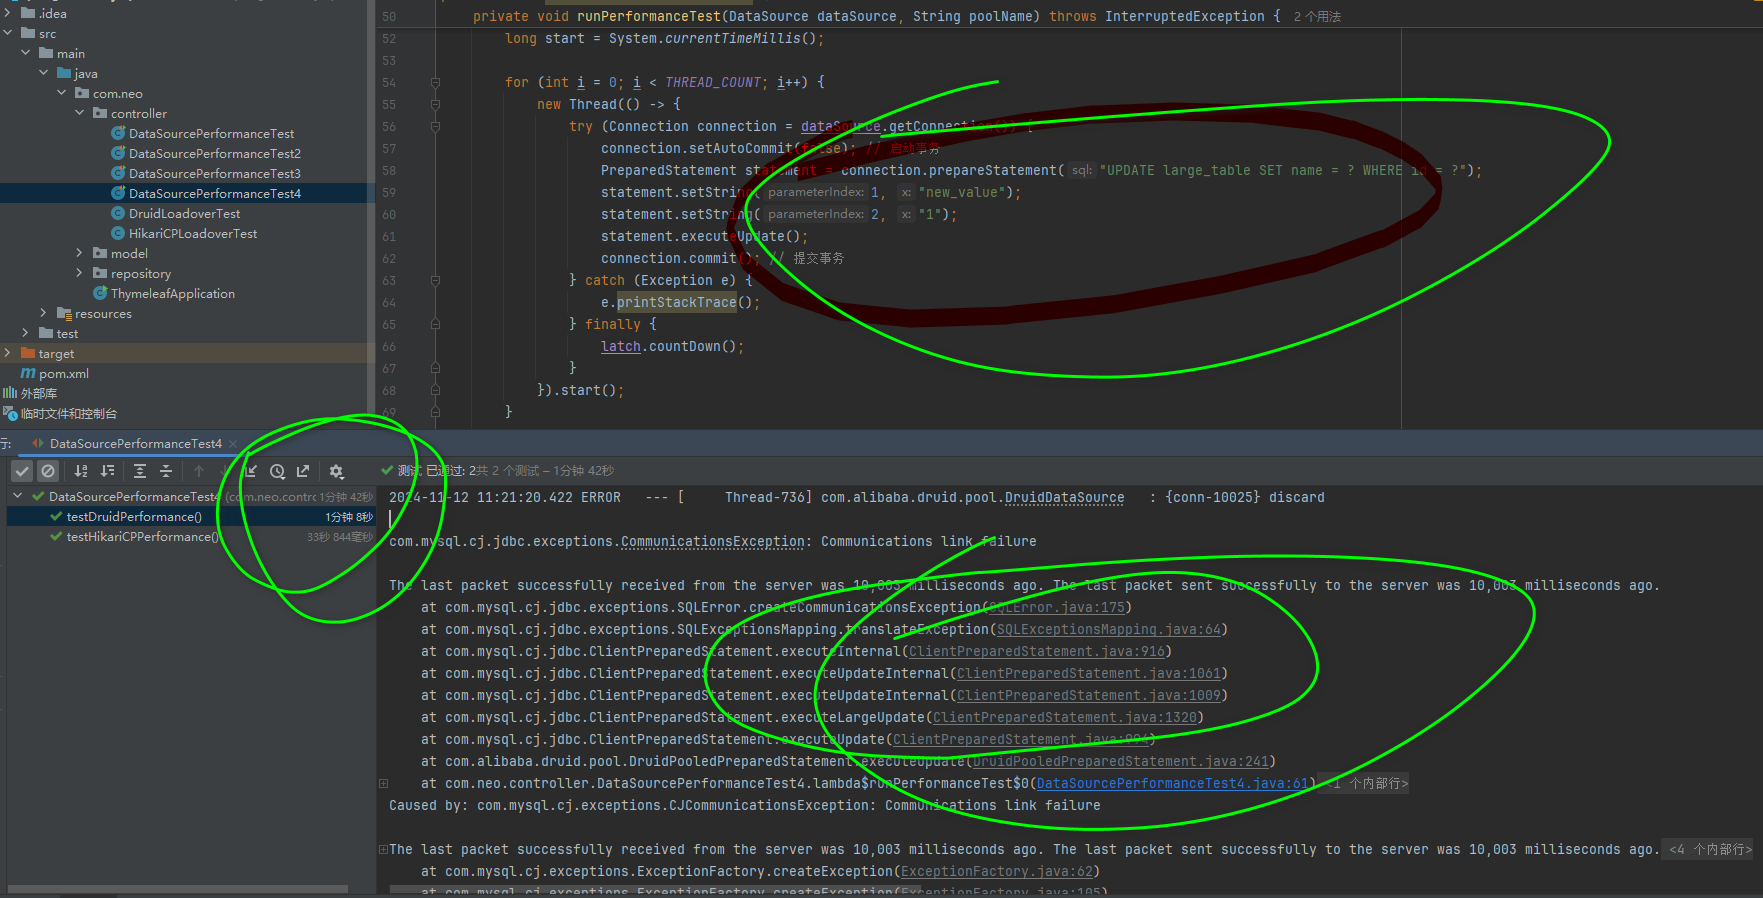The width and height of the screenshot is (1763, 898).
Task: Click the 外部库 libraries icon
Action: coord(10,393)
